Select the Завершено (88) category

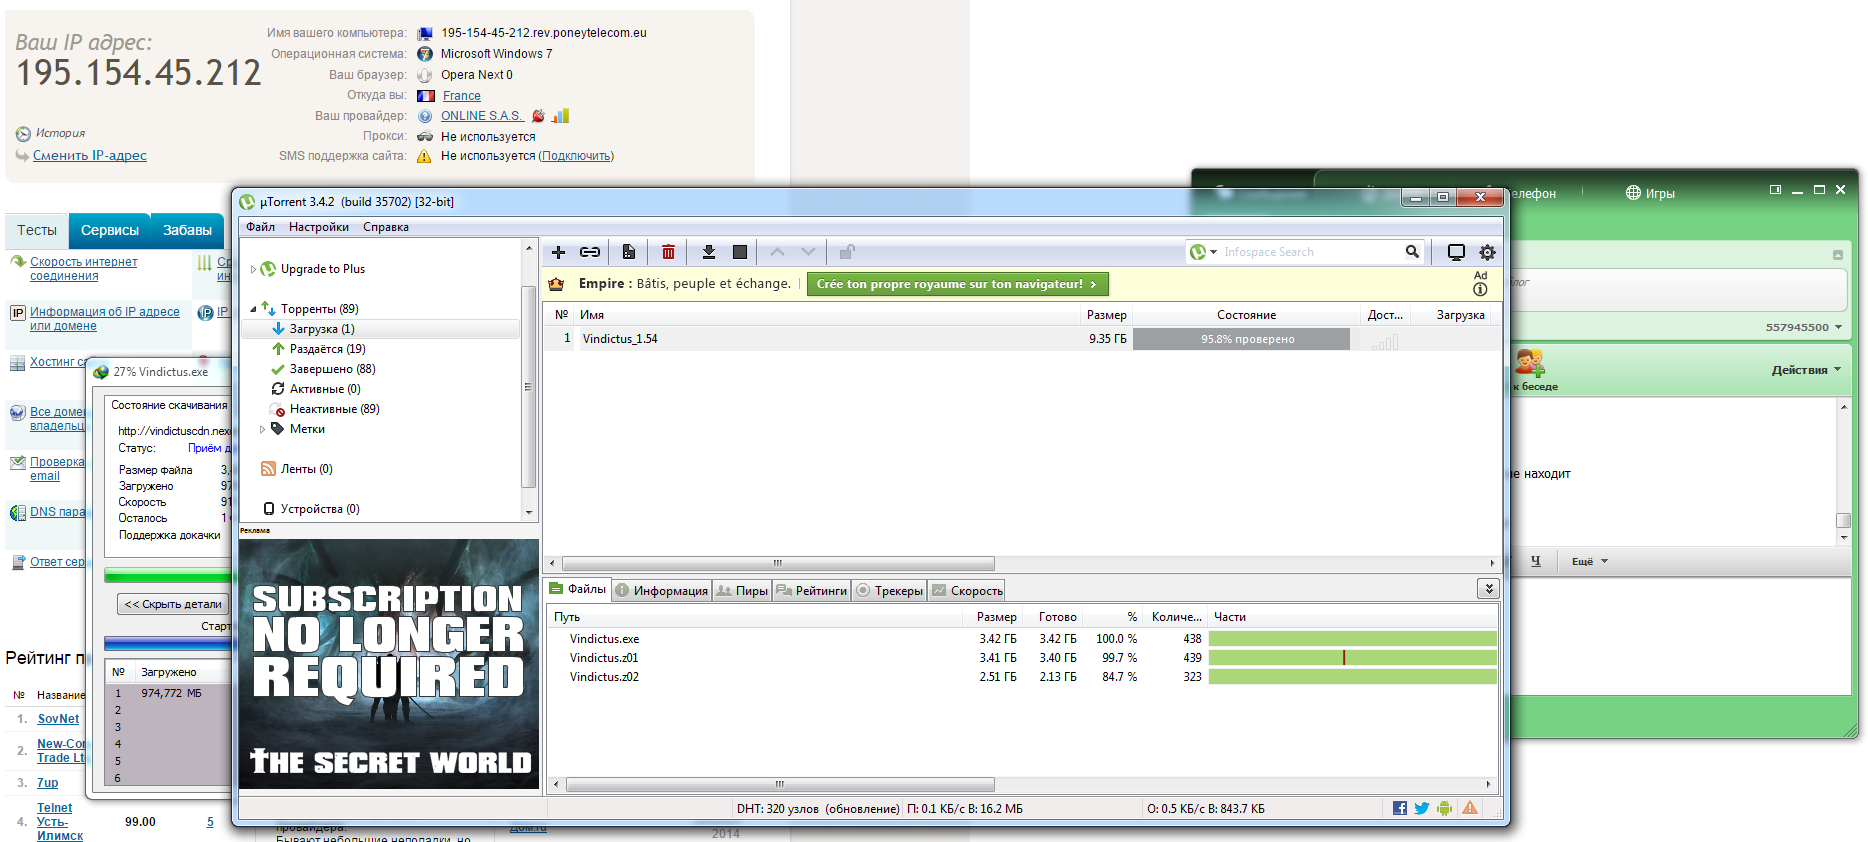[x=332, y=369]
